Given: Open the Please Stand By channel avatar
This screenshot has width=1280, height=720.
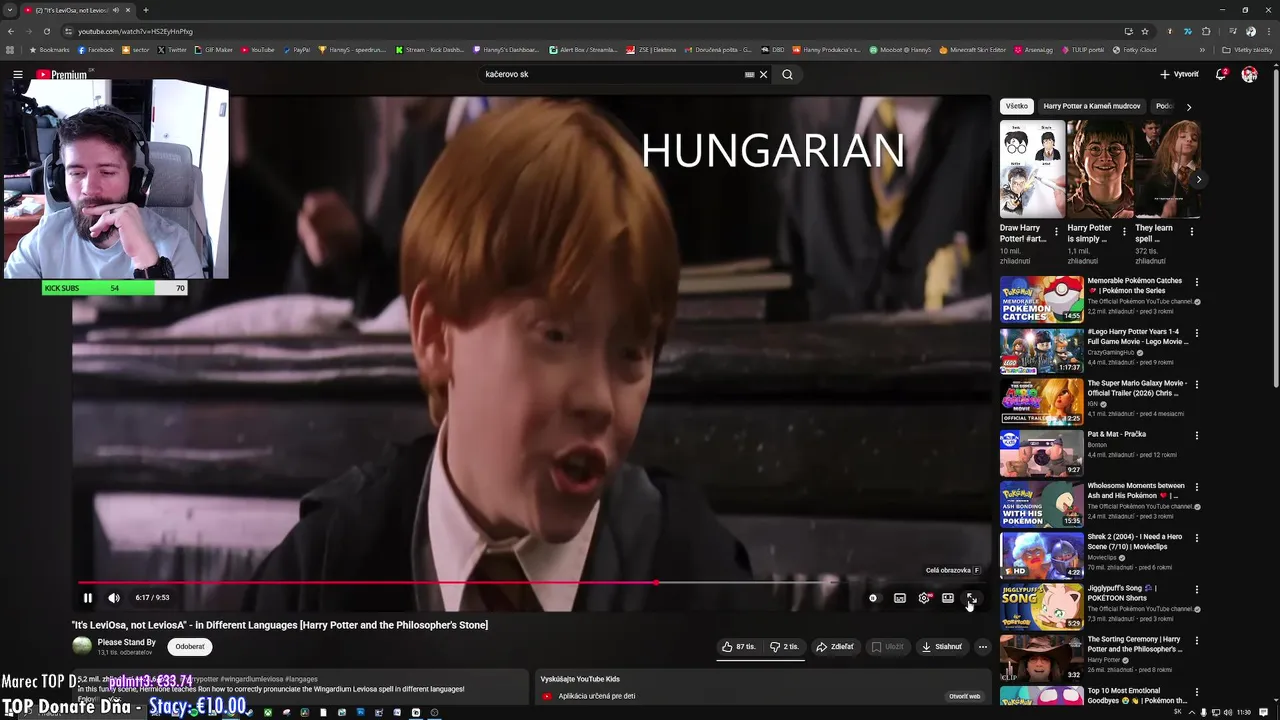Looking at the screenshot, I should (82, 647).
